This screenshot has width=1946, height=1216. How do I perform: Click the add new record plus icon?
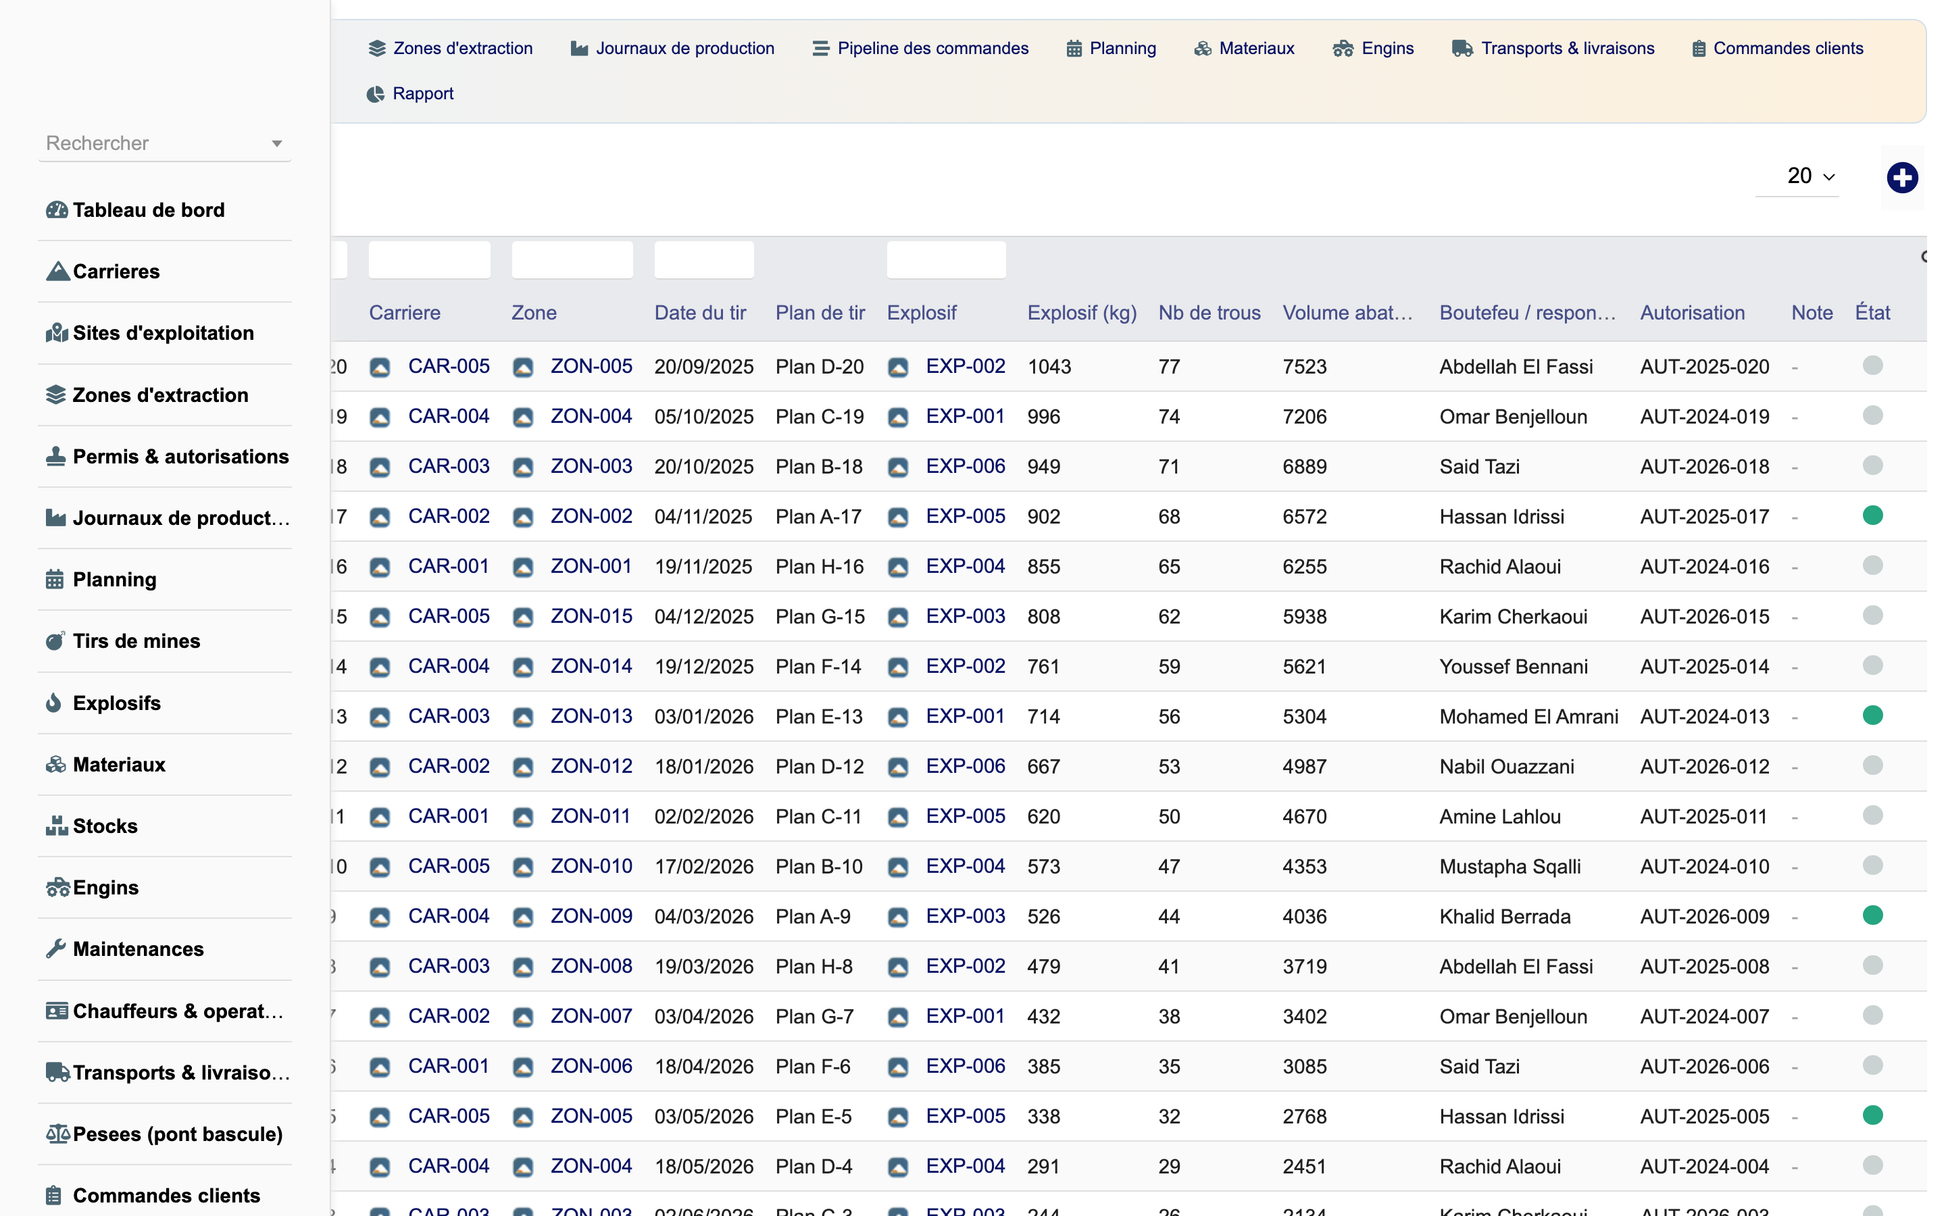(x=1902, y=178)
